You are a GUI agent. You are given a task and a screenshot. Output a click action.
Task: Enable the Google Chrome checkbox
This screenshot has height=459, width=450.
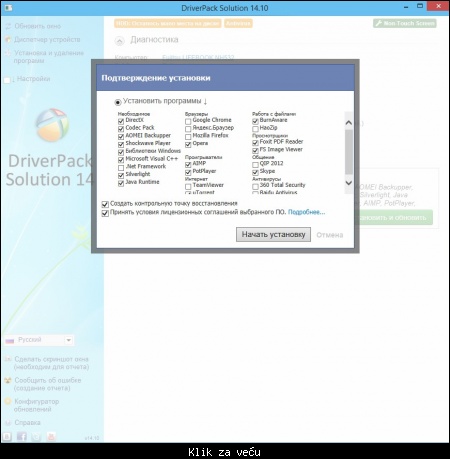[188, 121]
